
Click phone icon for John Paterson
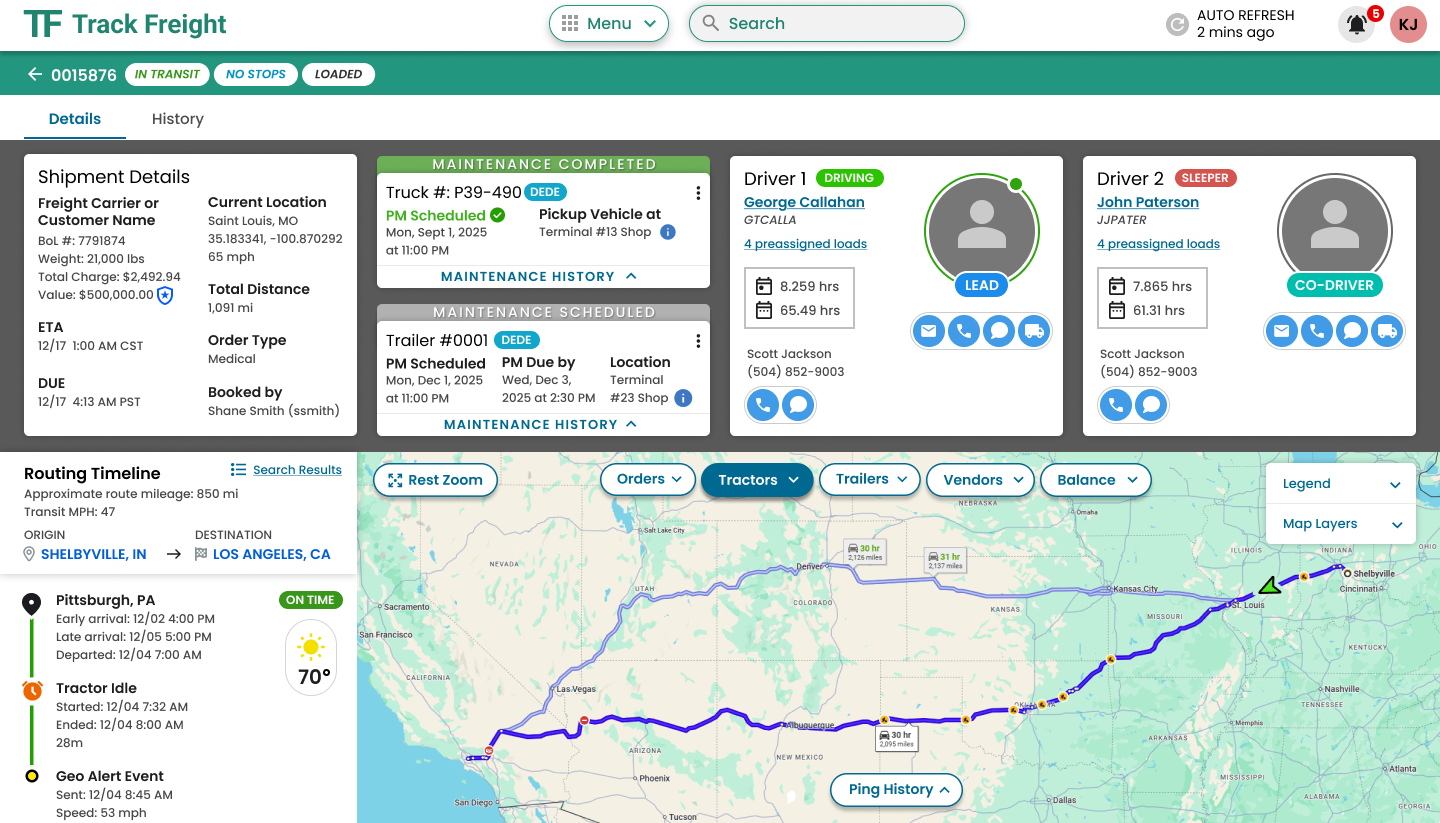pyautogui.click(x=1317, y=330)
